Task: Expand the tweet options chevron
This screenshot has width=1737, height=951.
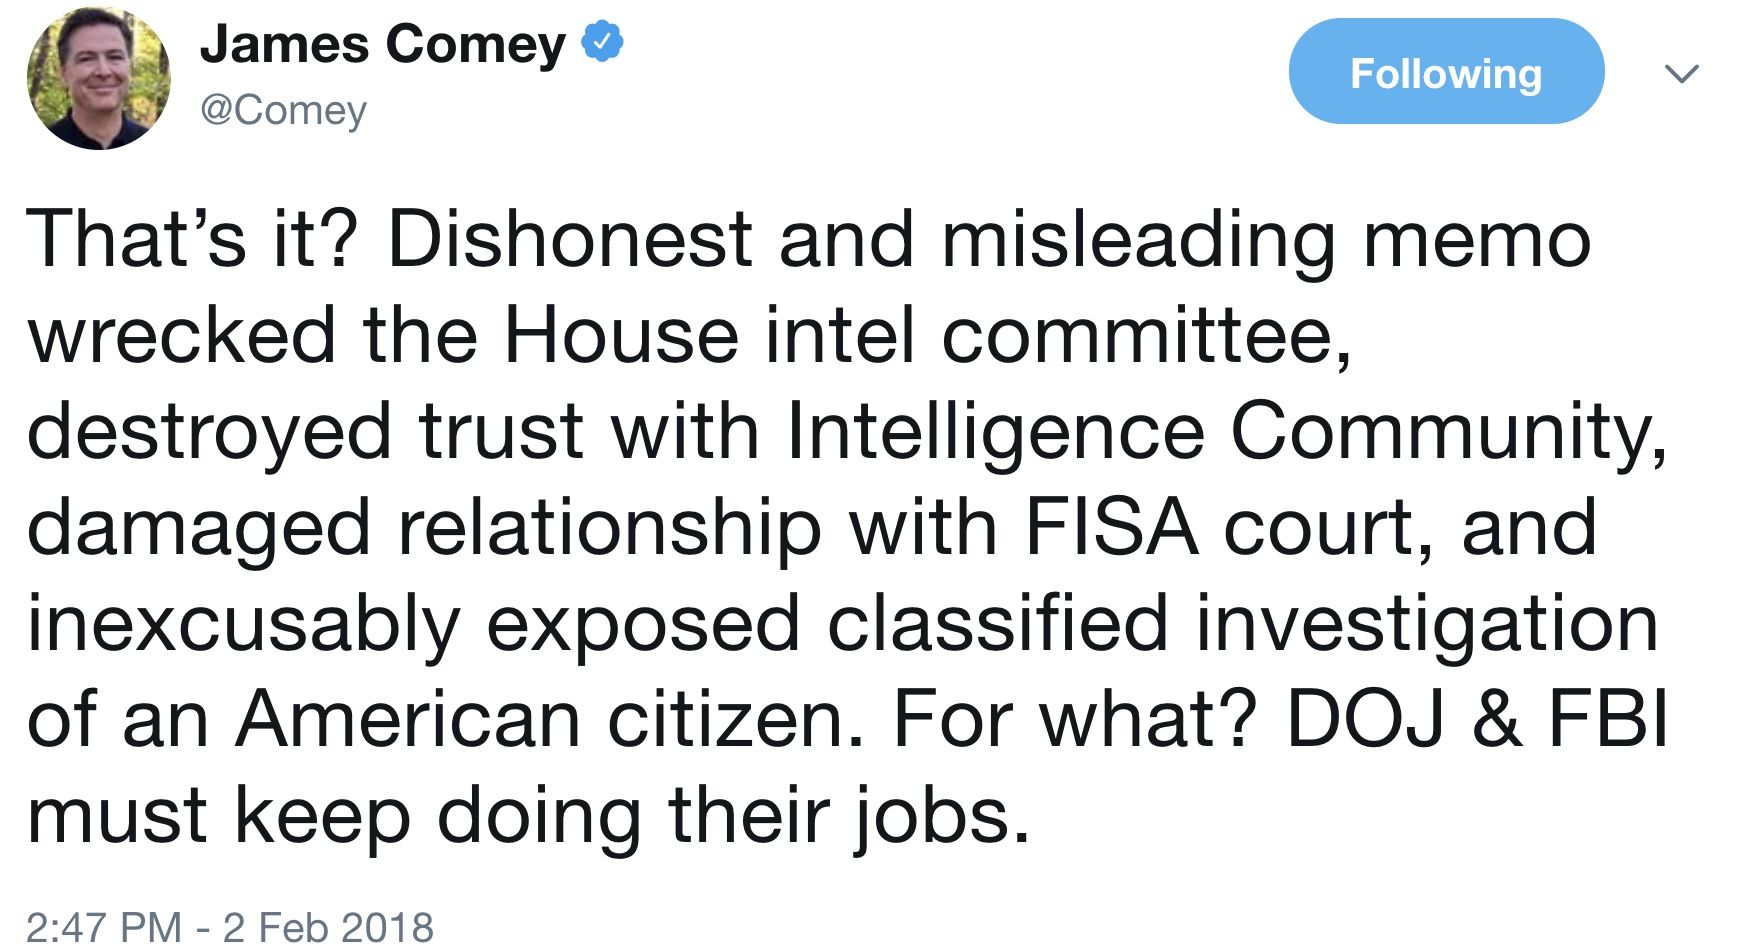Action: (x=1681, y=73)
